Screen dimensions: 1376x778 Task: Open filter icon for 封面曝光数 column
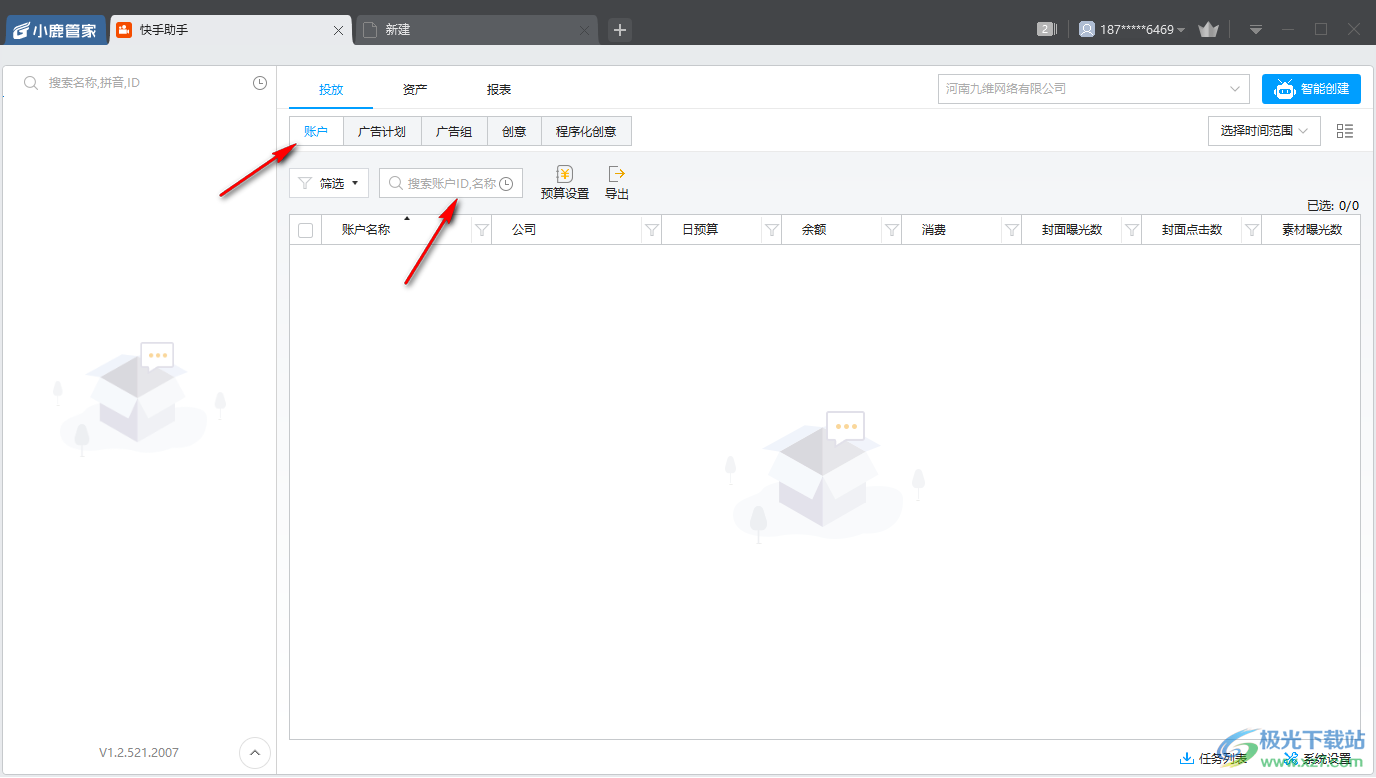1132,230
